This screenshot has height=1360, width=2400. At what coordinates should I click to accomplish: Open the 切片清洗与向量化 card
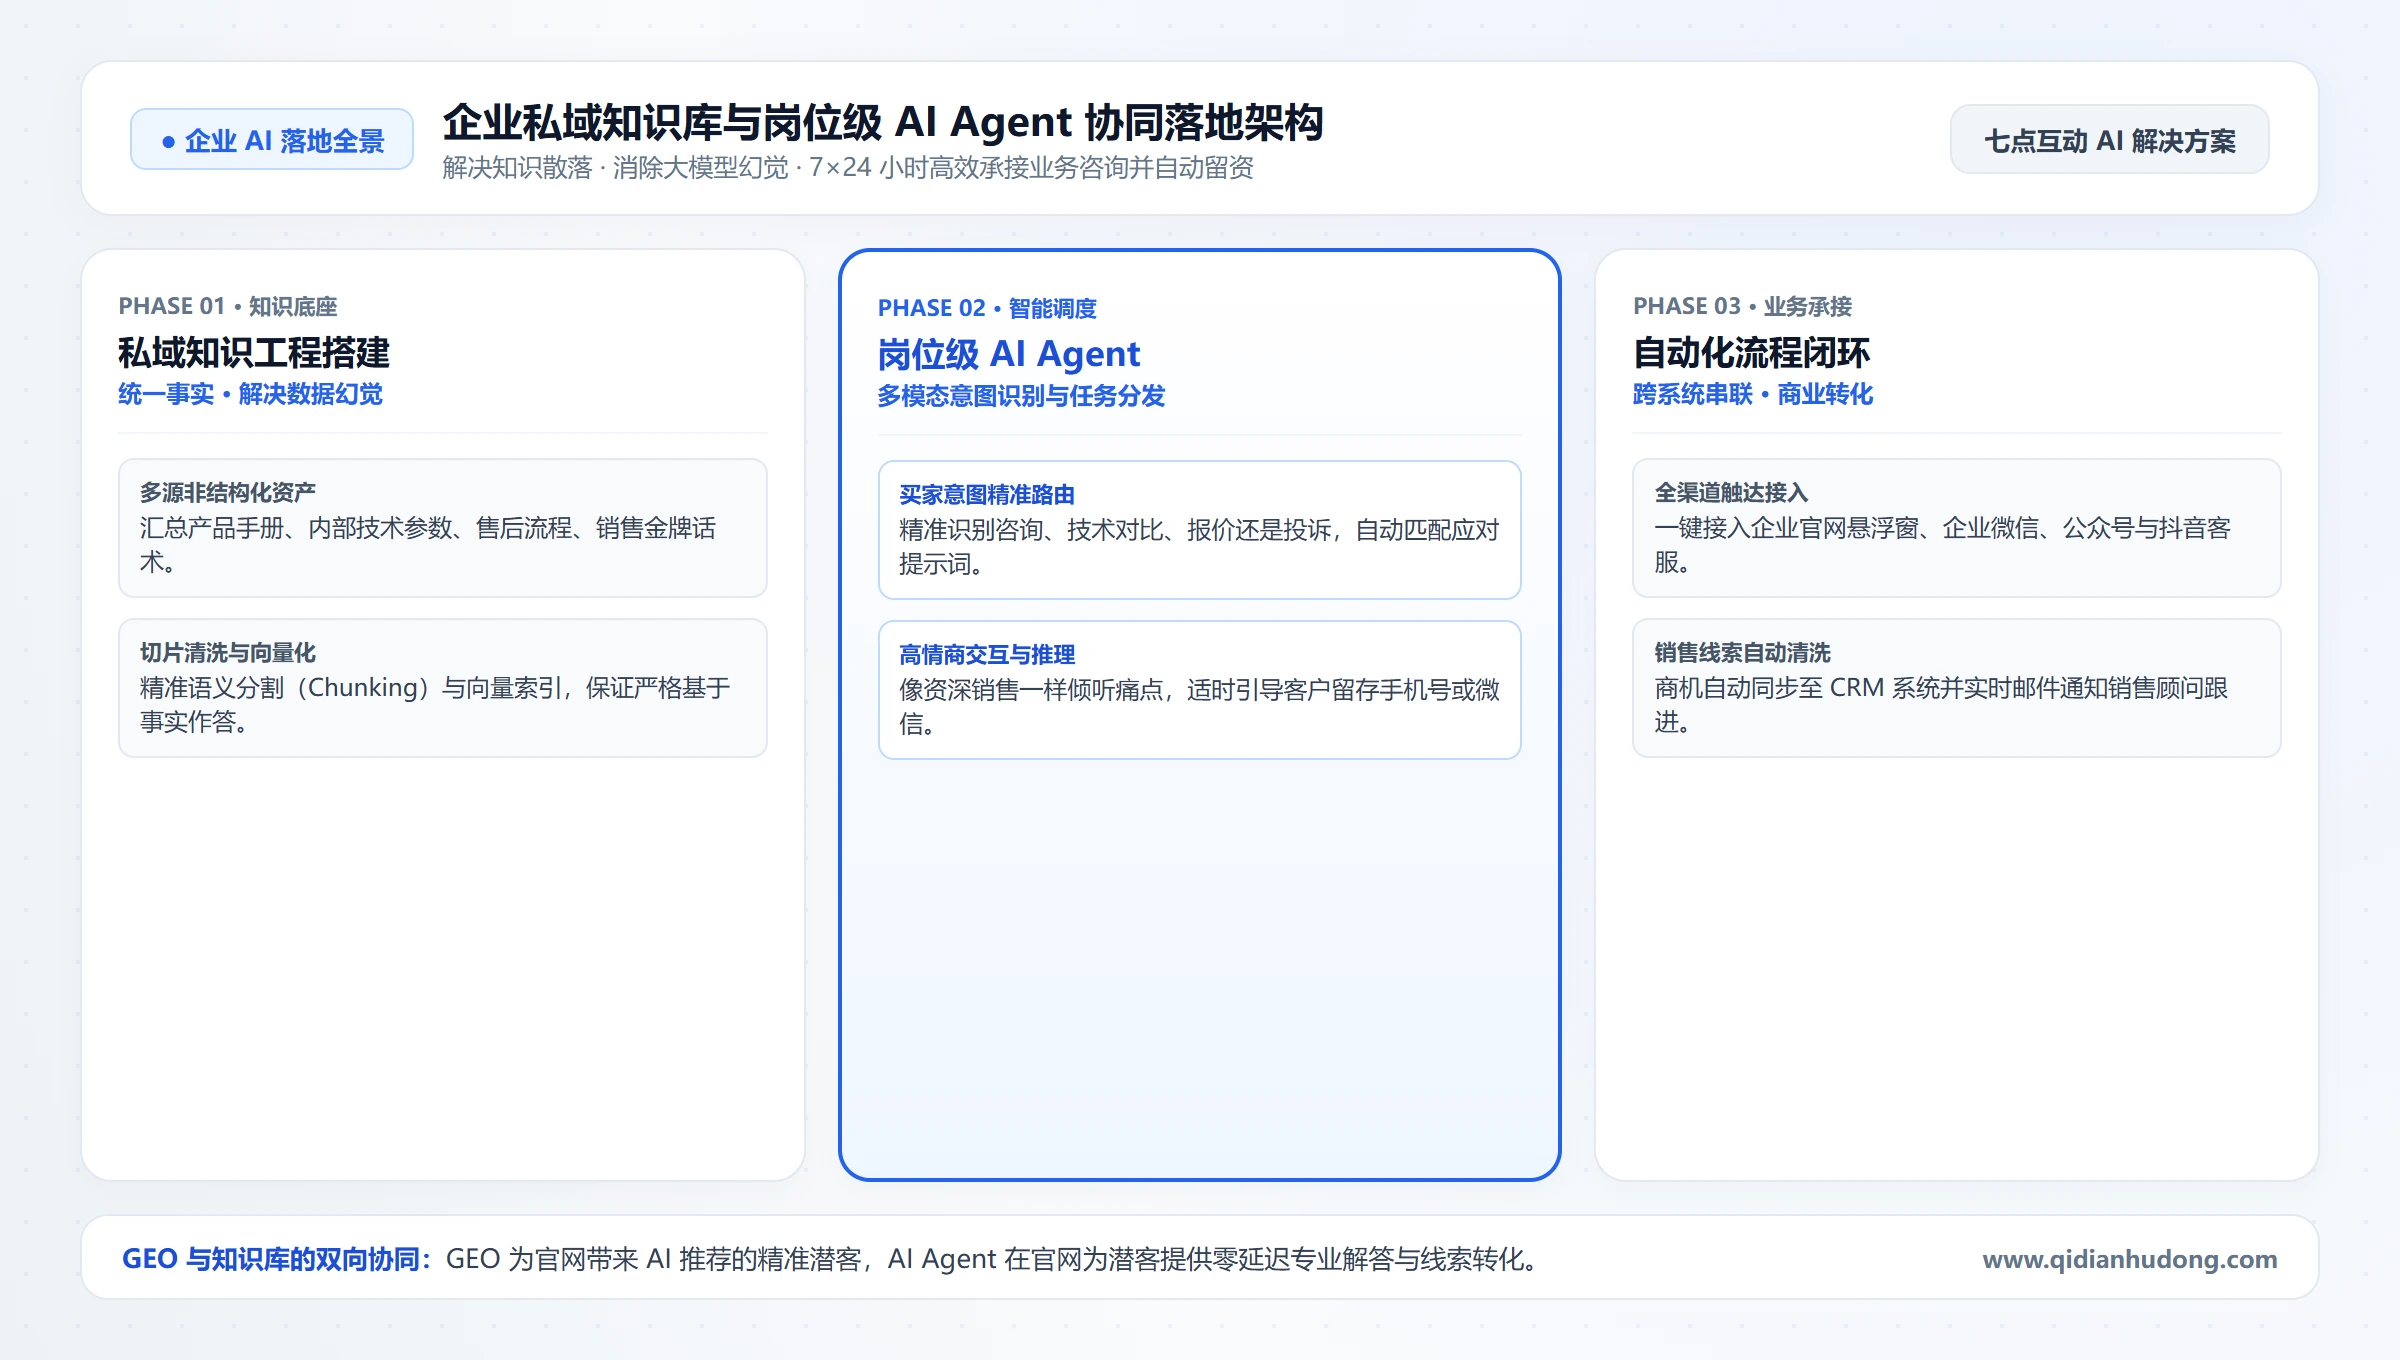click(443, 688)
